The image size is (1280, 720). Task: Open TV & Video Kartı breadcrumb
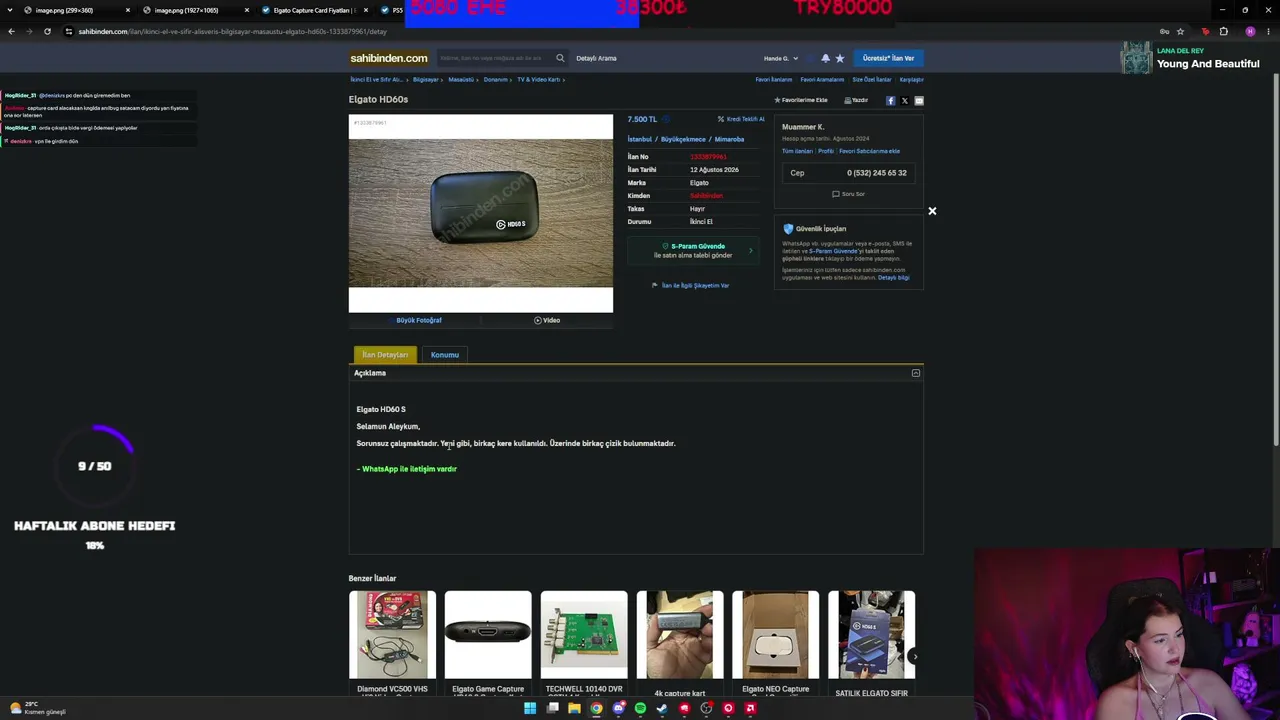point(538,79)
